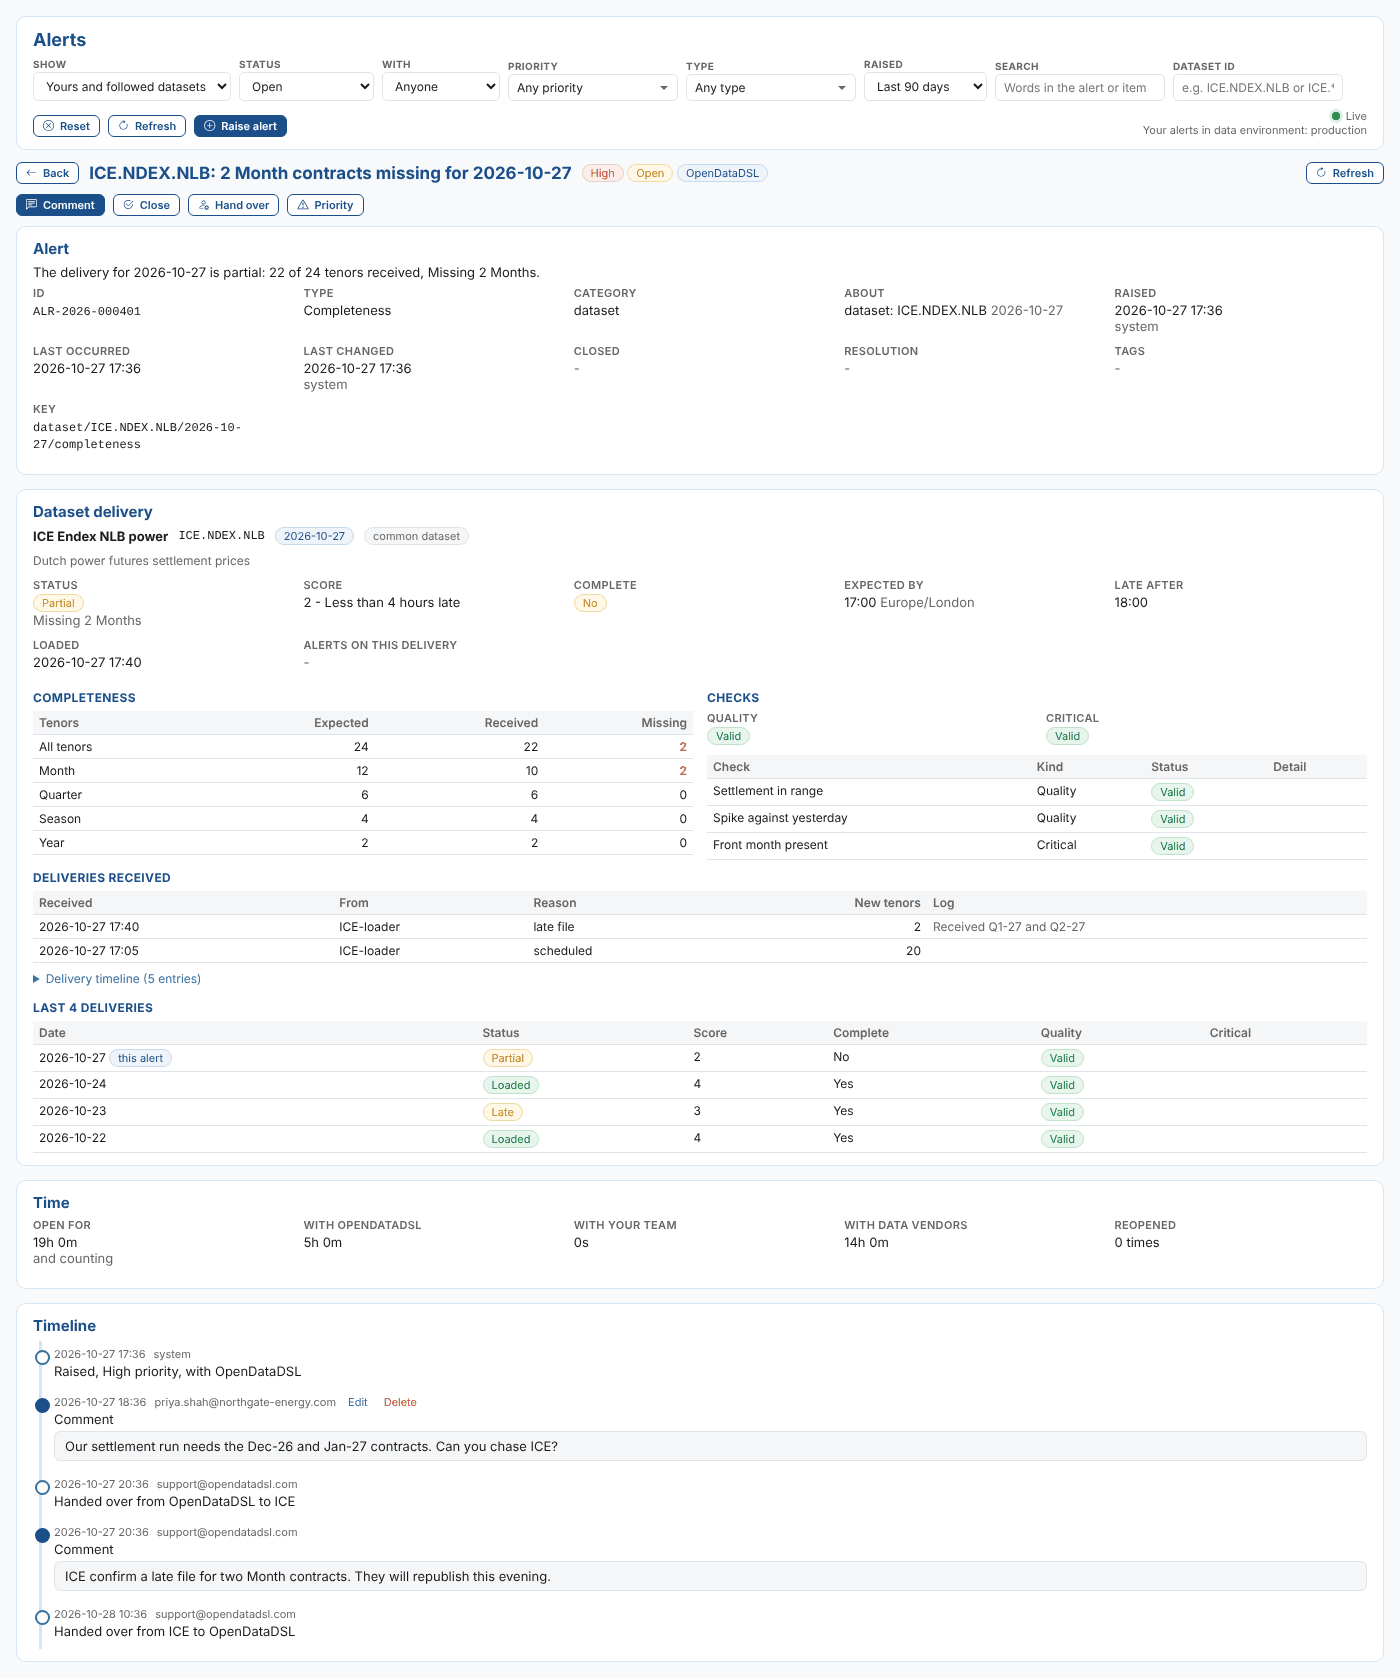Screen dimensions: 1400x1678
Task: Click the 2026-10-22 Loaded status badge
Action: click(510, 1139)
